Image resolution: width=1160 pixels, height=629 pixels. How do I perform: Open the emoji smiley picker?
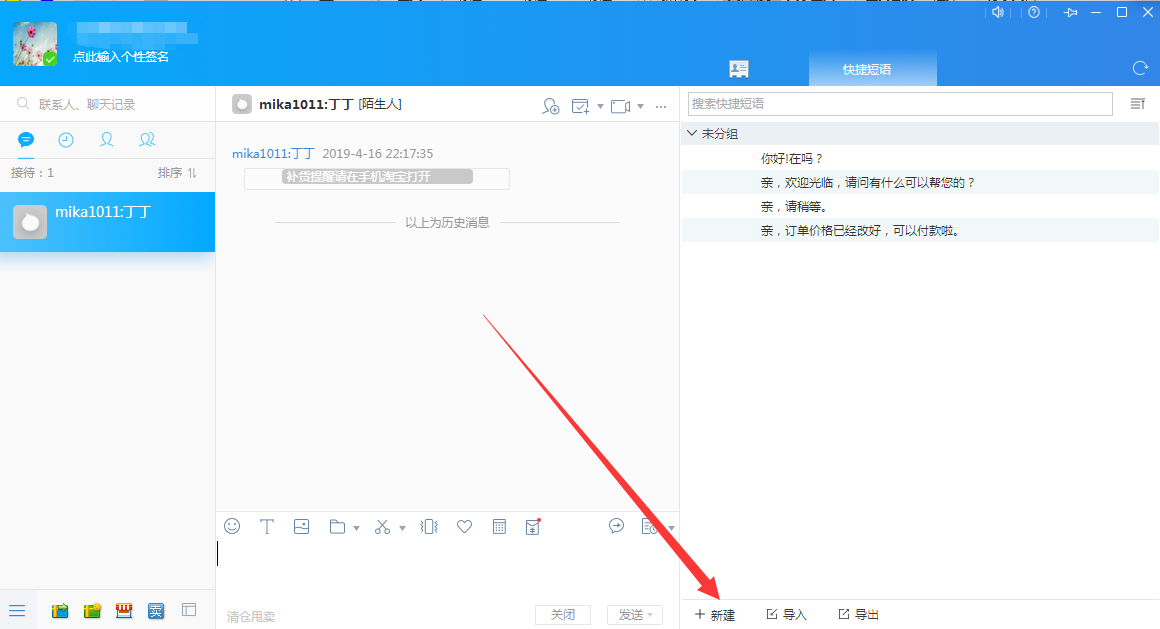tap(232, 526)
